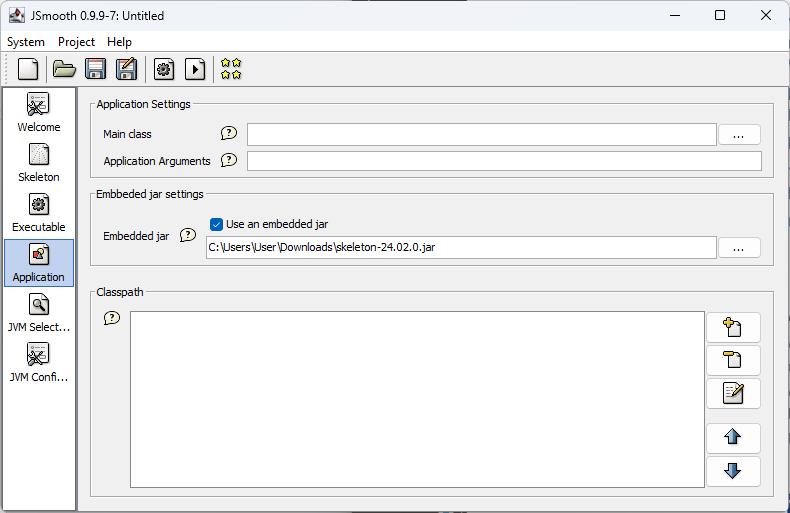This screenshot has height=513, width=790.
Task: Remove selected classpath entry with minus icon
Action: [x=733, y=360]
